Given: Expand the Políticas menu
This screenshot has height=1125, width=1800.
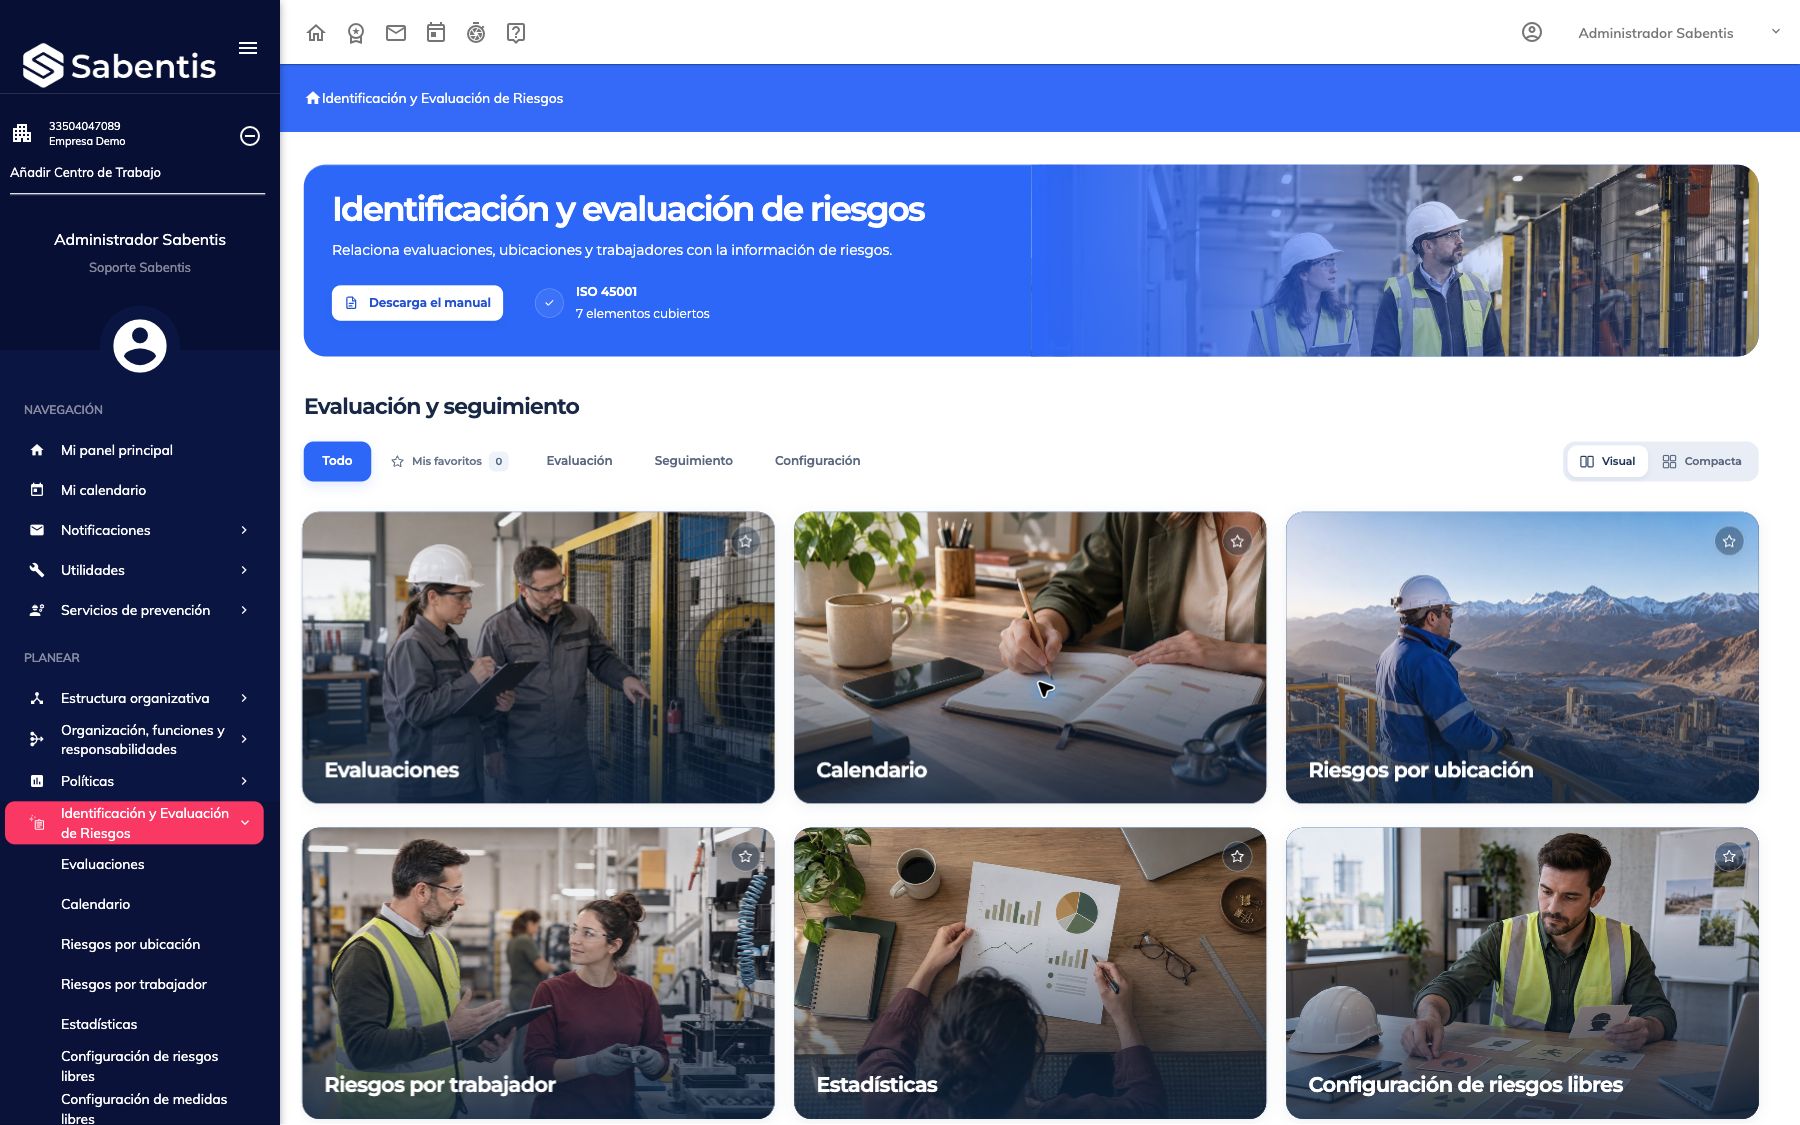Looking at the screenshot, I should click(140, 781).
